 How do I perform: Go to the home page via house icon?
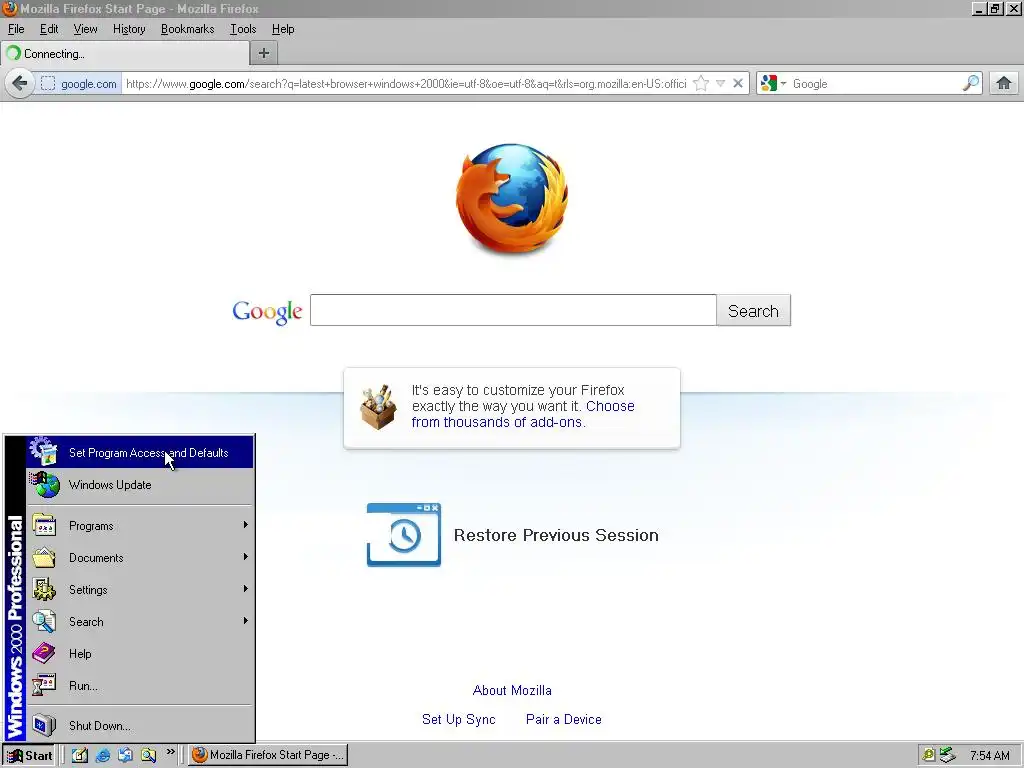(1004, 84)
